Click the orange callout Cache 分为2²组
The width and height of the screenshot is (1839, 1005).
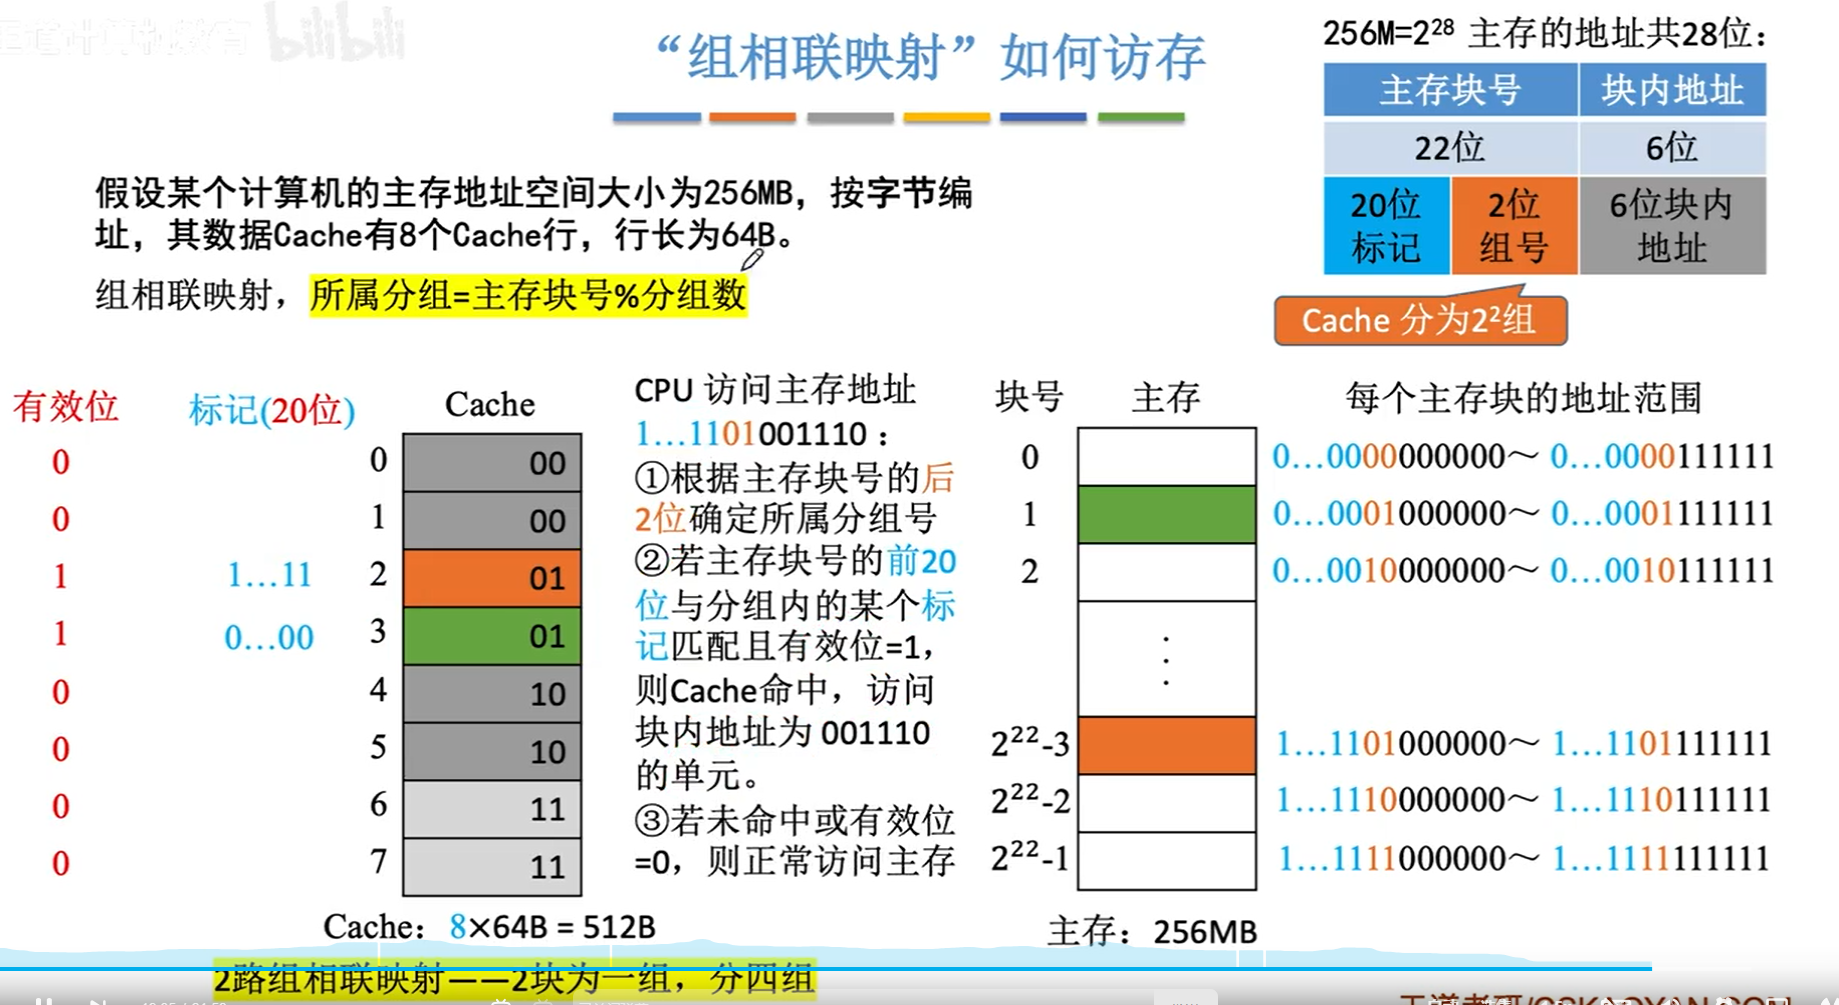tap(1420, 320)
